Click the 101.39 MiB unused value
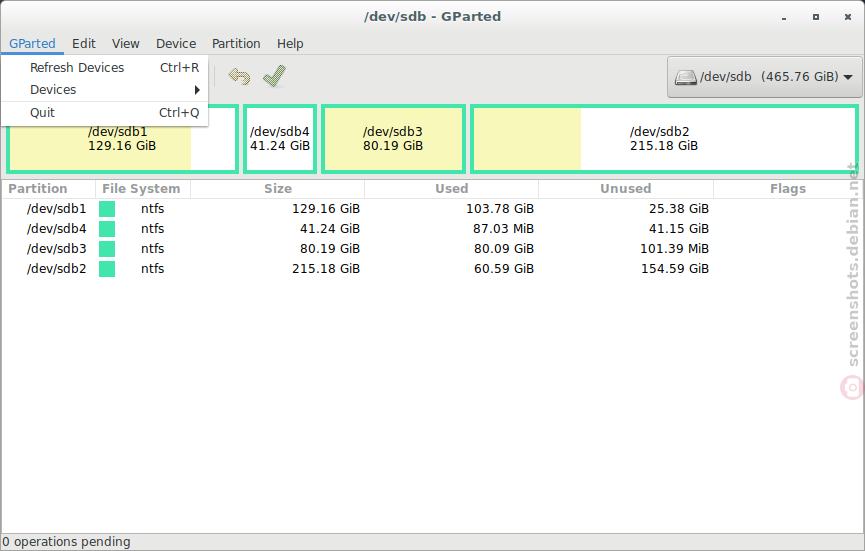Image resolution: width=865 pixels, height=551 pixels. coord(674,249)
